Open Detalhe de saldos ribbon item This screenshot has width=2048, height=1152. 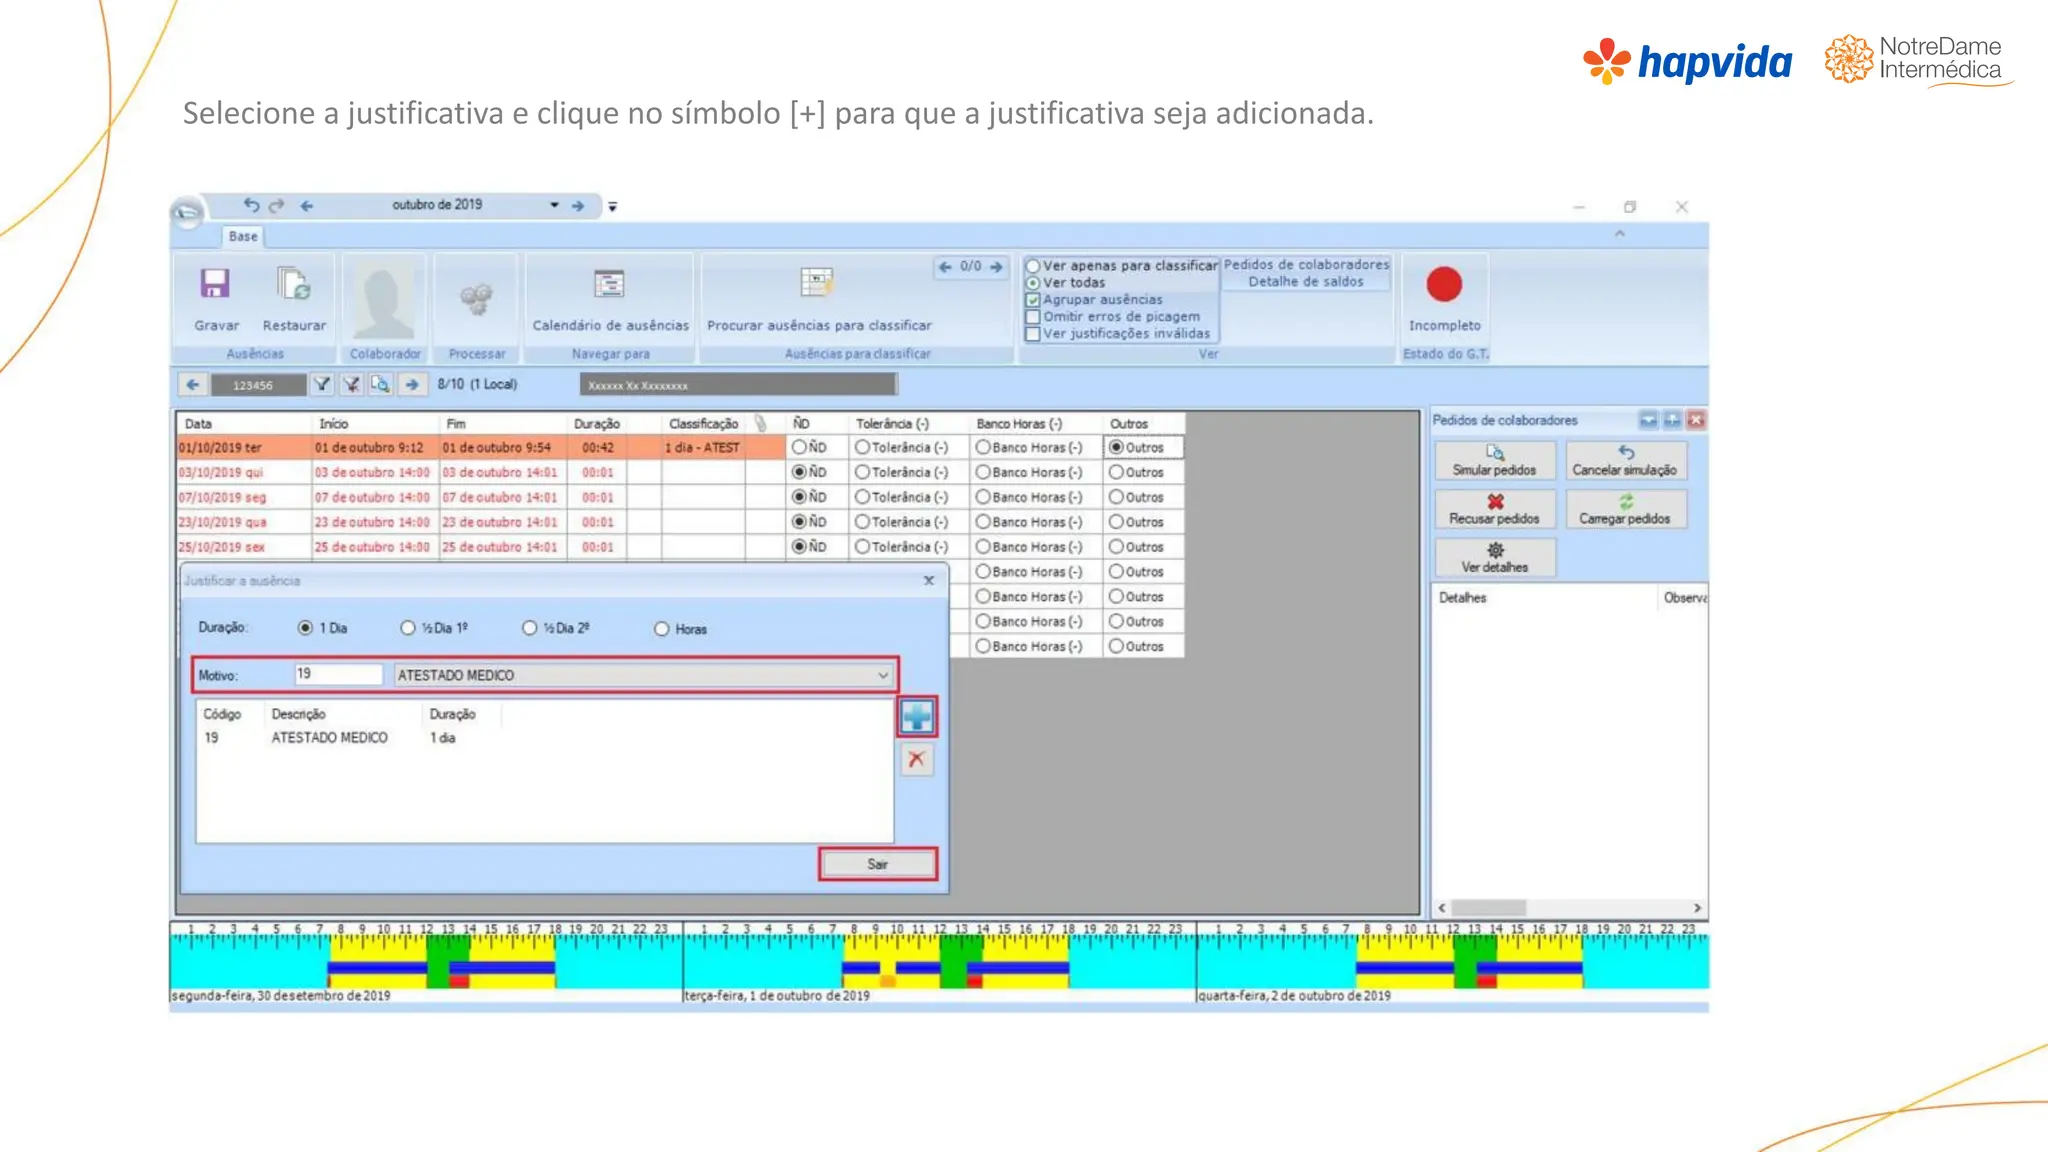(x=1306, y=282)
